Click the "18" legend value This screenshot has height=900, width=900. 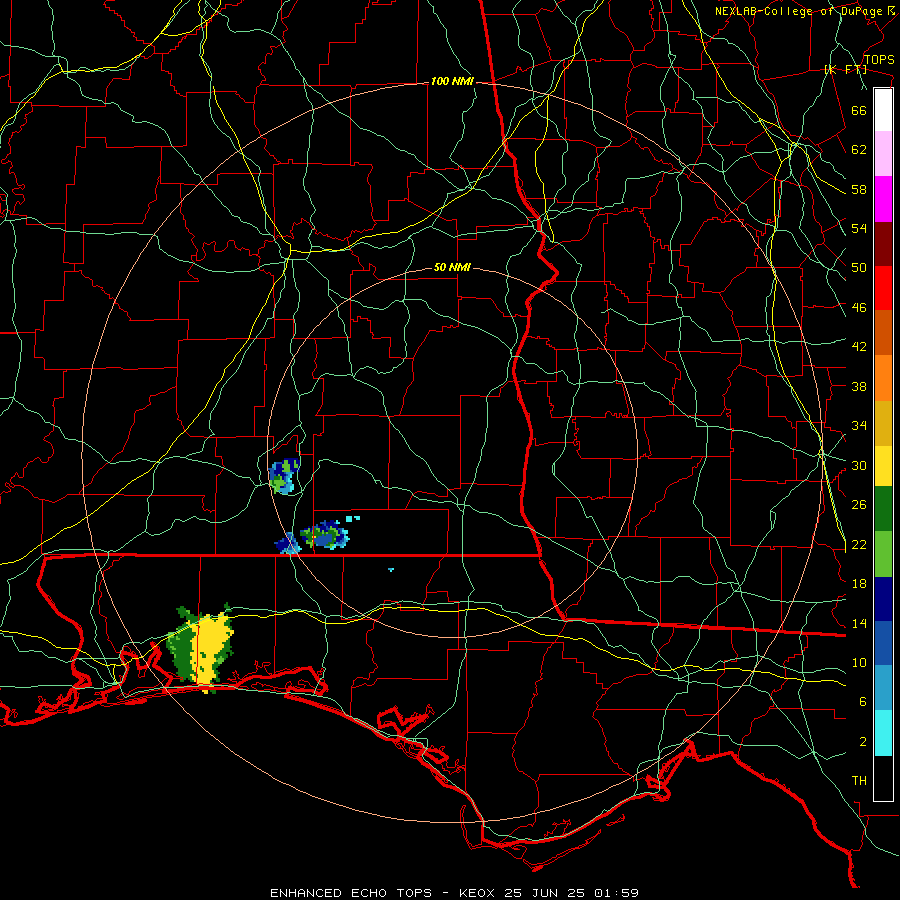[x=859, y=584]
